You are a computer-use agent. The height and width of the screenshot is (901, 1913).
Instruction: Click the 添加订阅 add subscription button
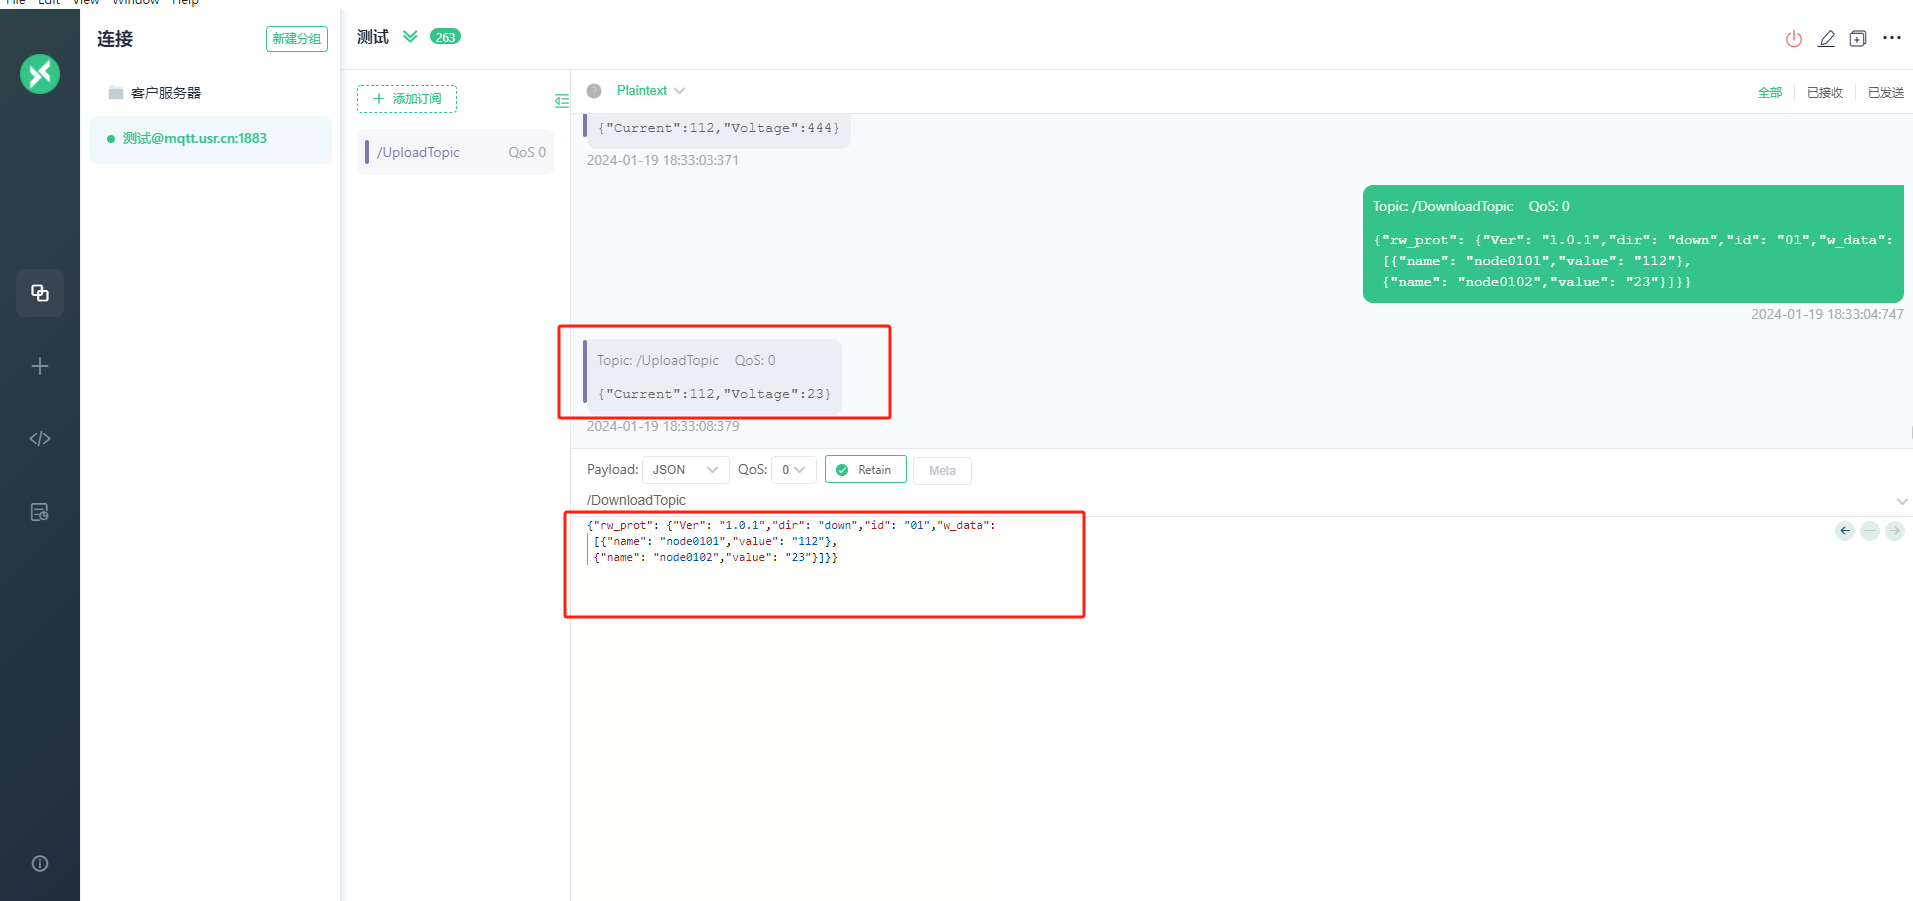407,99
